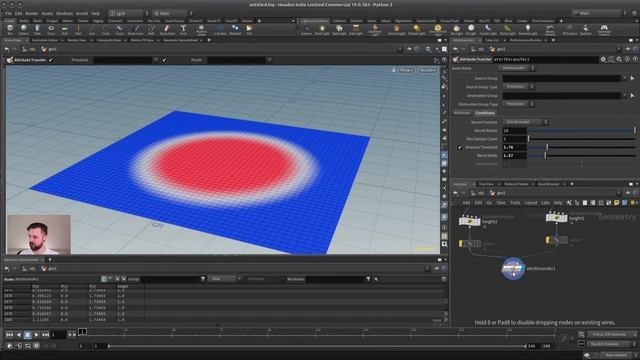Open the Render menu

pyautogui.click(x=31, y=13)
